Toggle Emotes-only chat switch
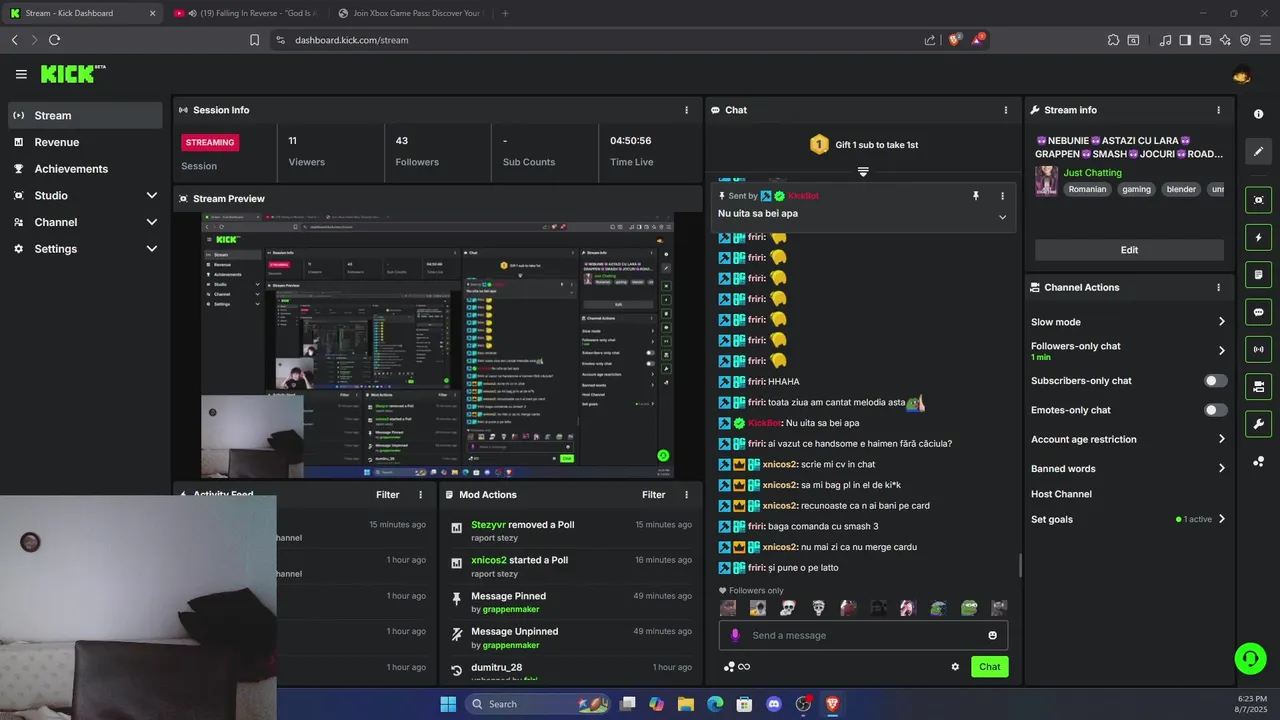 [x=1216, y=410]
